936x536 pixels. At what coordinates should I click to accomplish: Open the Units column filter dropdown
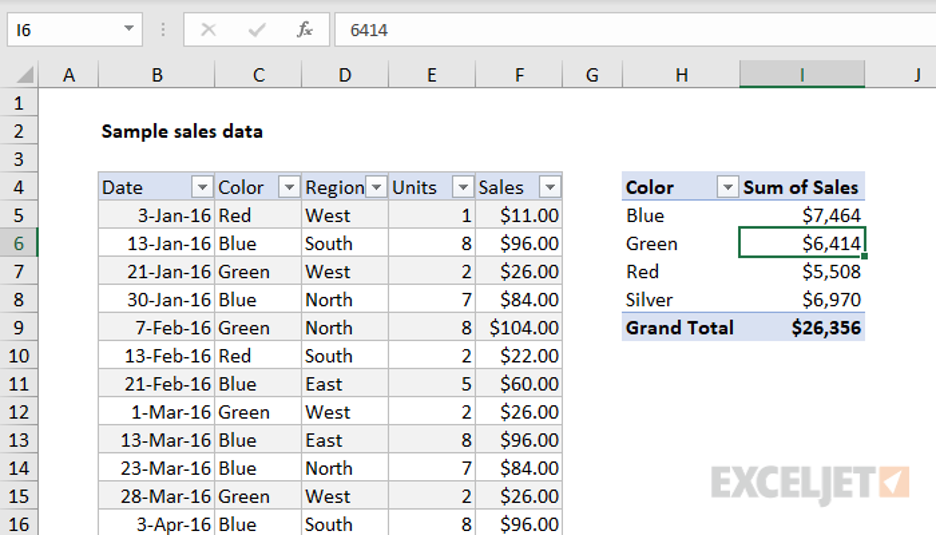pyautogui.click(x=463, y=187)
